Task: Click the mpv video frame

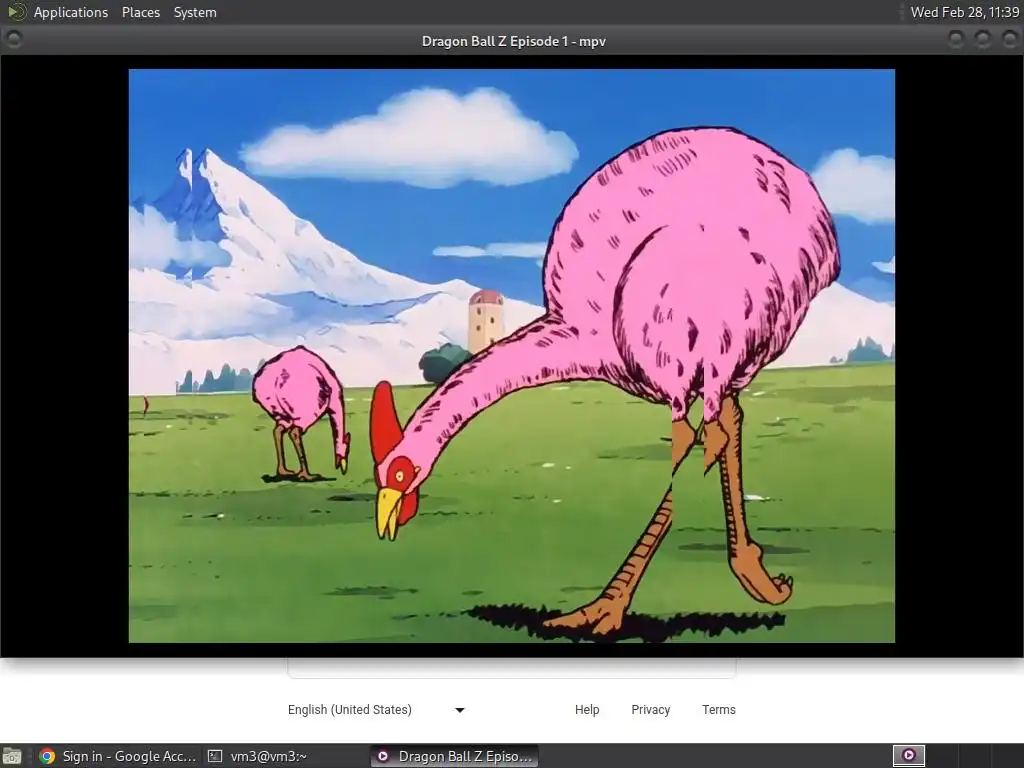Action: 511,356
